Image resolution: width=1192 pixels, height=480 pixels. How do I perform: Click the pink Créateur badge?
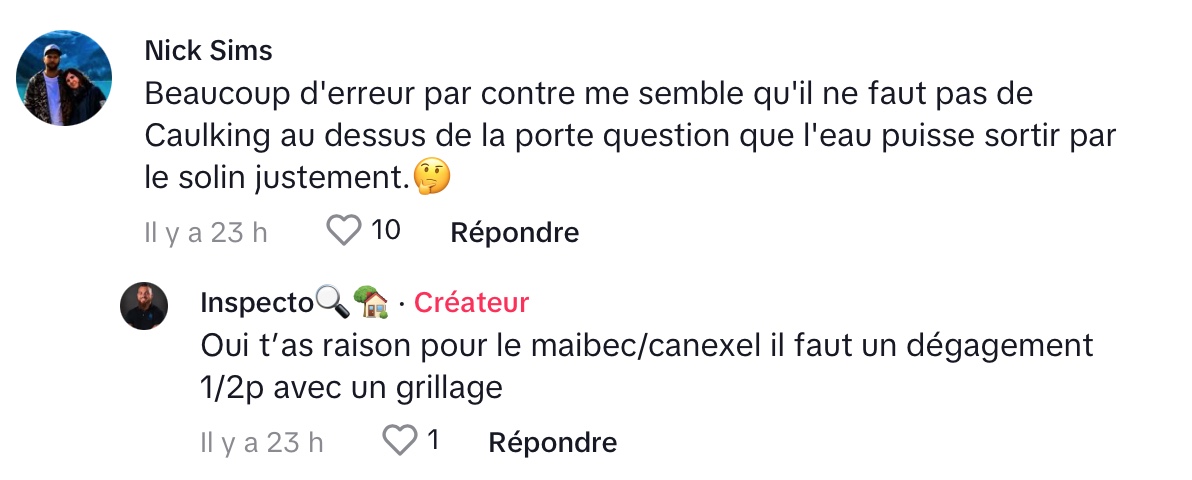[x=471, y=302]
